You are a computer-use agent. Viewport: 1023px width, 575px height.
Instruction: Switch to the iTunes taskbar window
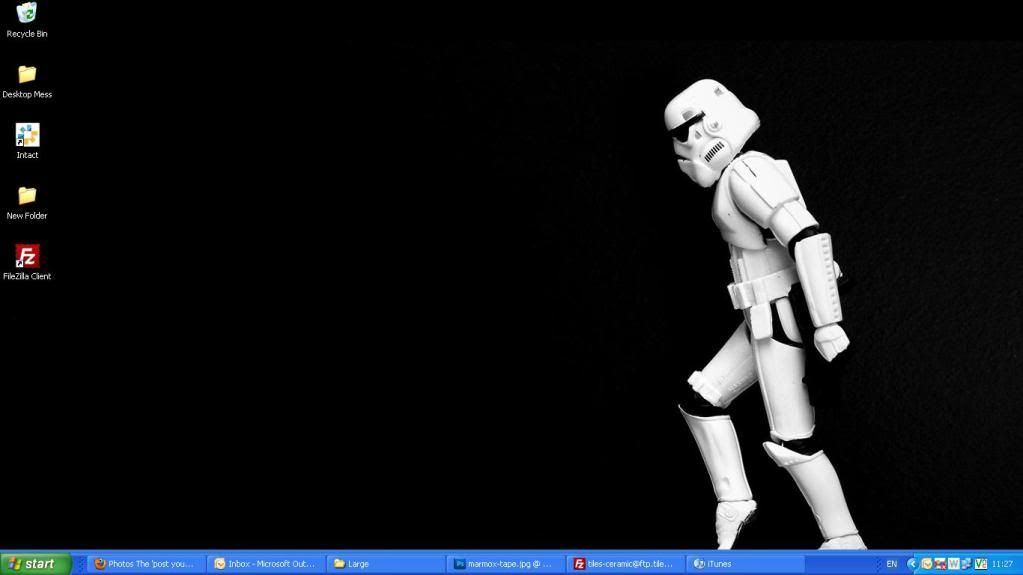(745, 564)
